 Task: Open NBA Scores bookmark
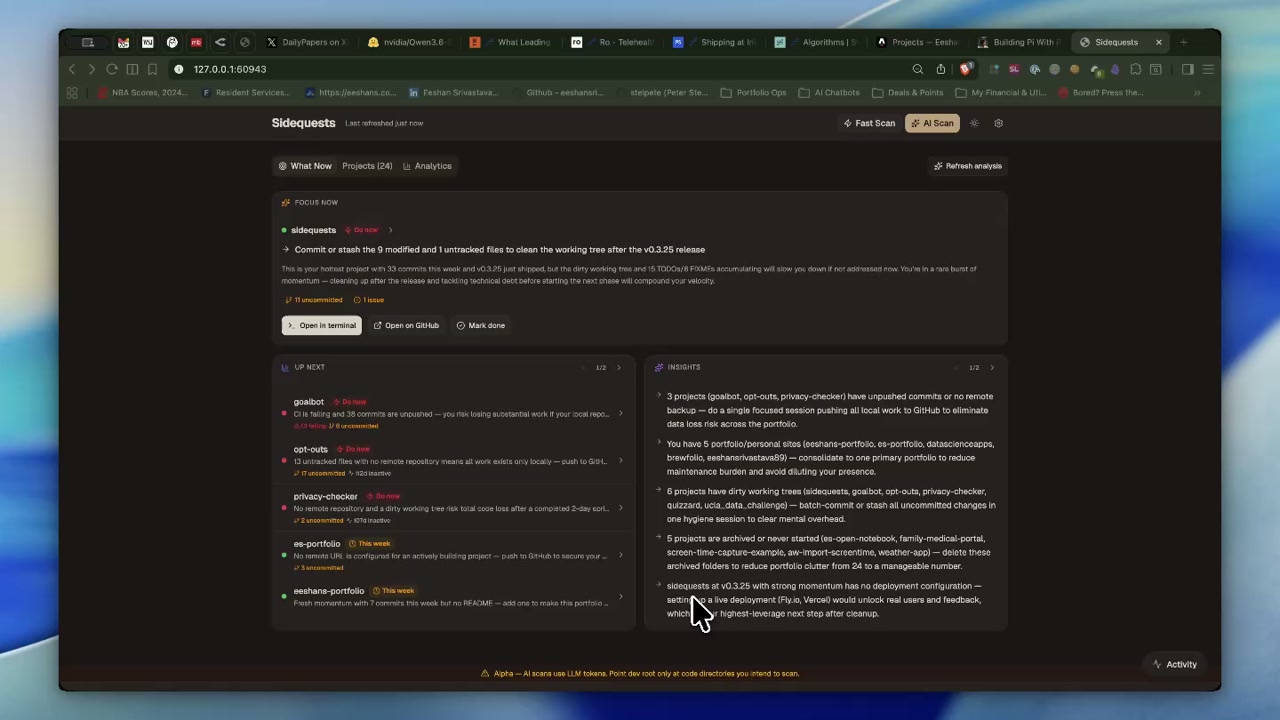[x=141, y=92]
